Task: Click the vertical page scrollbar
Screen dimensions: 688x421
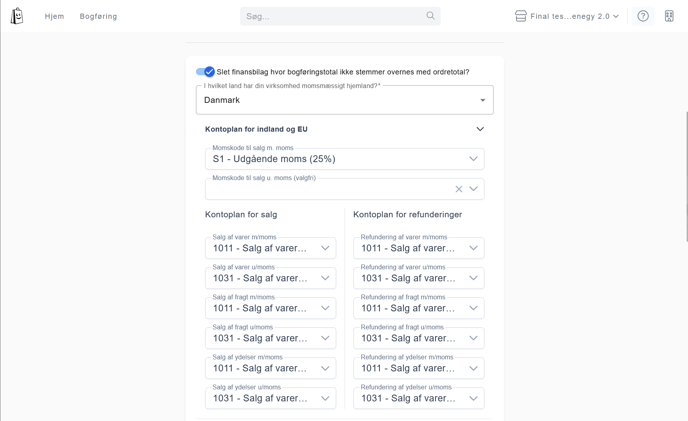Action: pyautogui.click(x=686, y=176)
